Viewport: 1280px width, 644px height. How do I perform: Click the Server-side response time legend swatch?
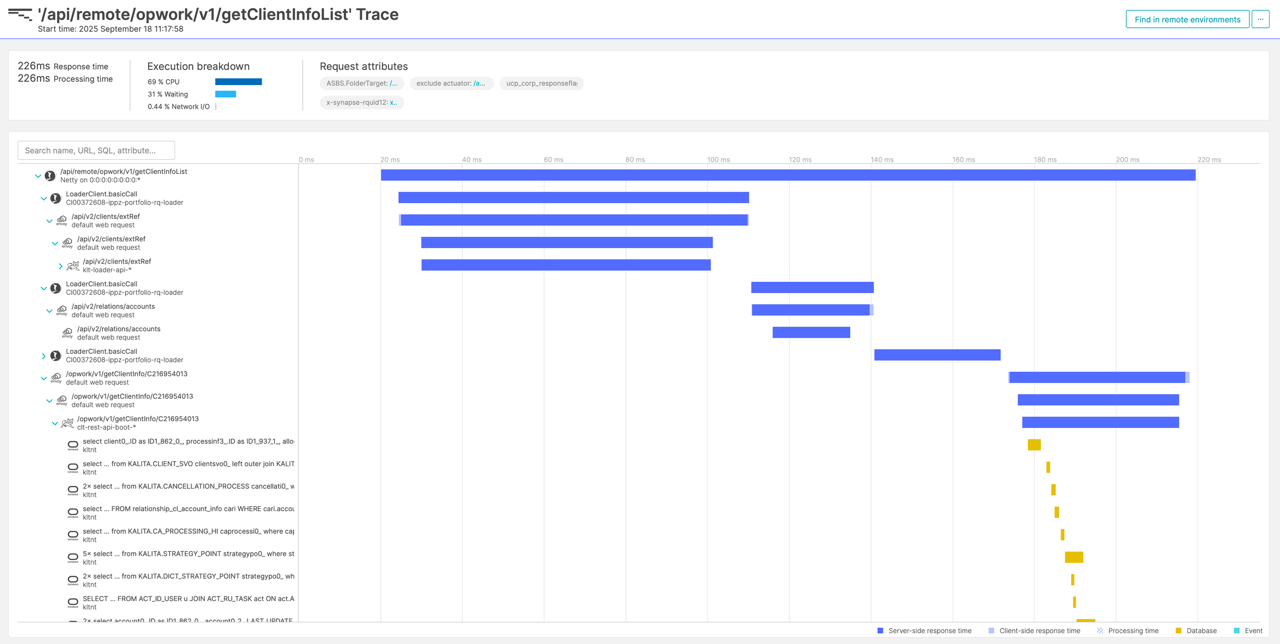click(880, 631)
